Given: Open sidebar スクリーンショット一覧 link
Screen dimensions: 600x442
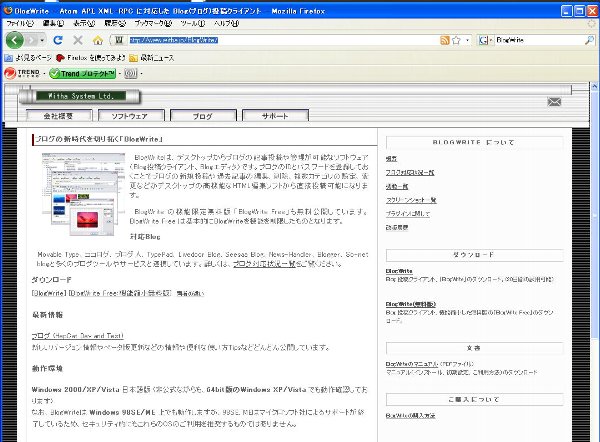Looking at the screenshot, I should point(411,200).
